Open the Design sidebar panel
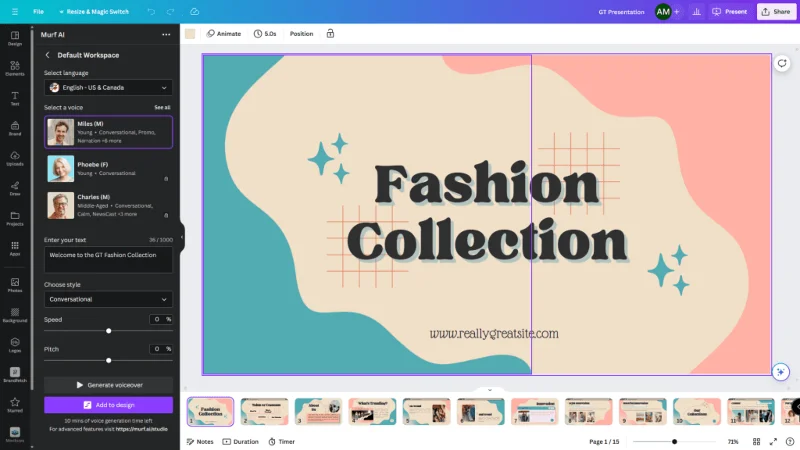 click(x=15, y=38)
